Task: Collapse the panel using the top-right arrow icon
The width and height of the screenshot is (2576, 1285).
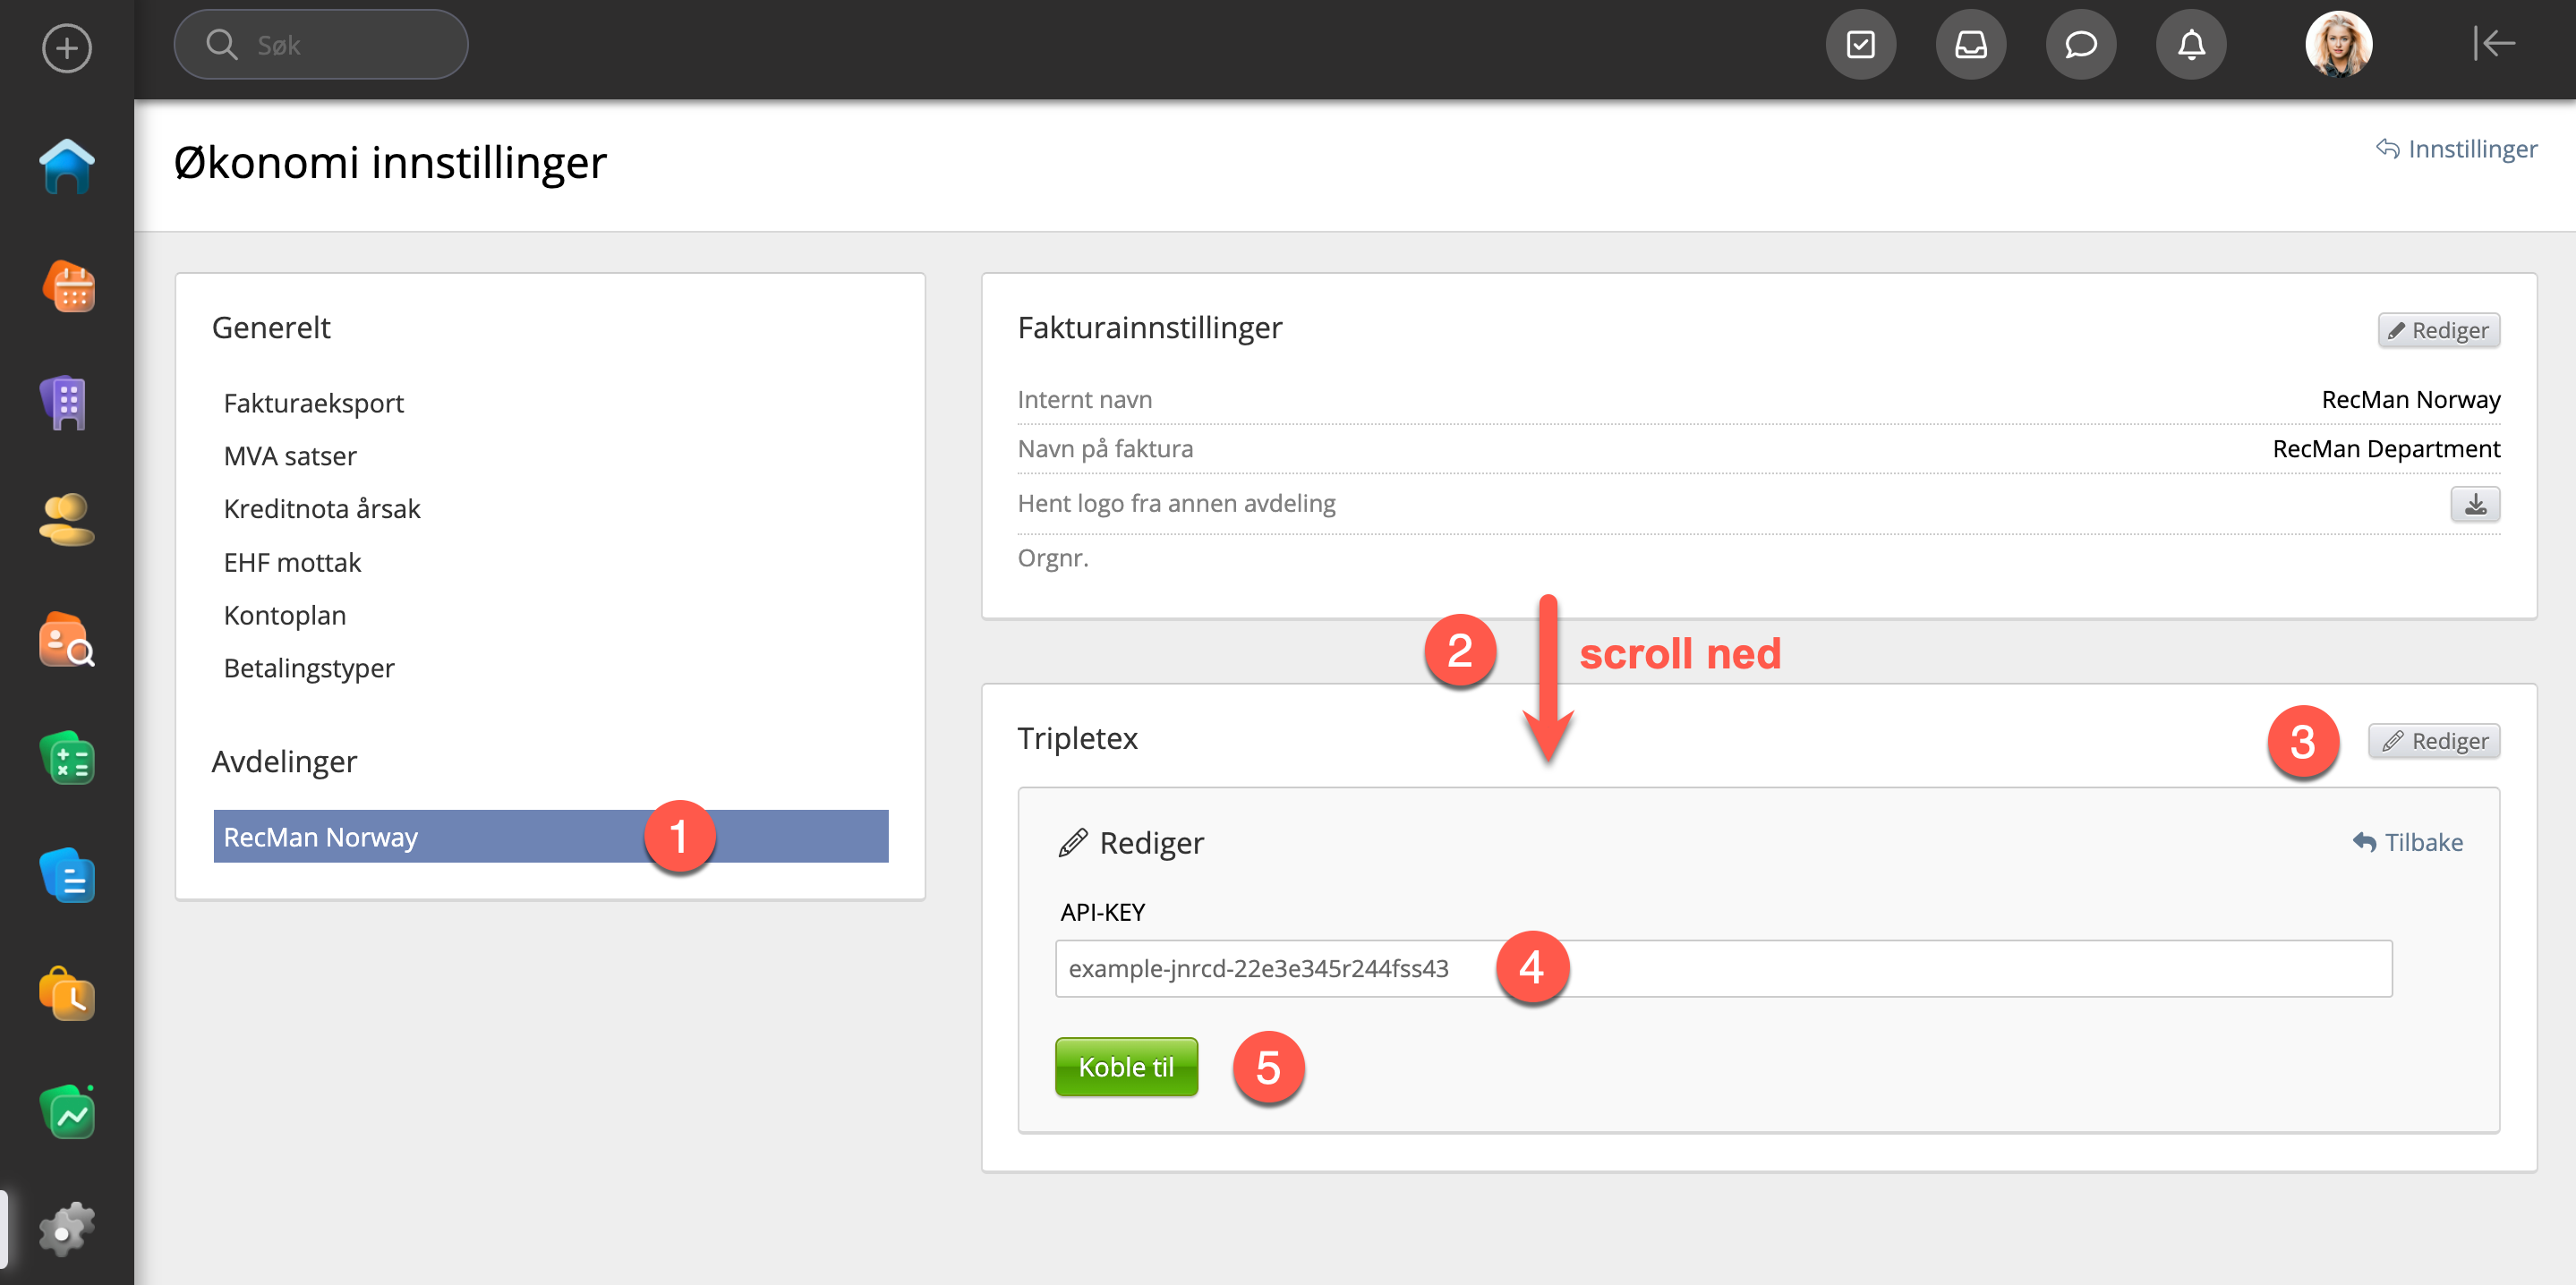Action: pos(2494,44)
